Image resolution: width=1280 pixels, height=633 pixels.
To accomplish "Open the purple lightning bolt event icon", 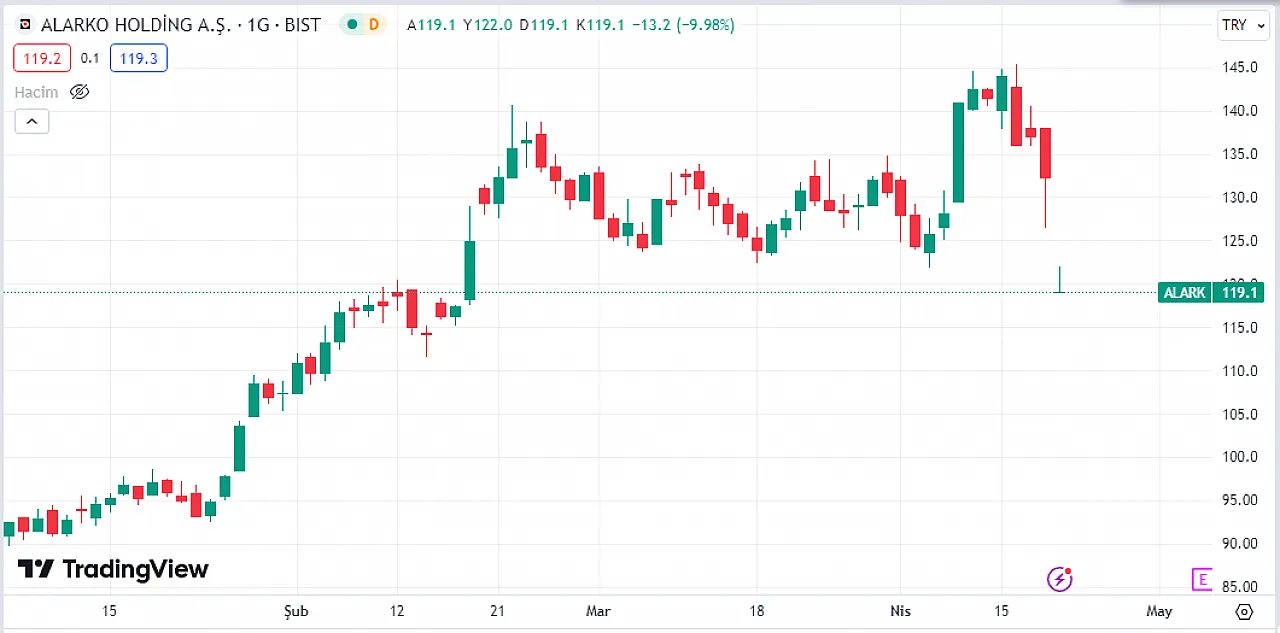I will pos(1059,578).
